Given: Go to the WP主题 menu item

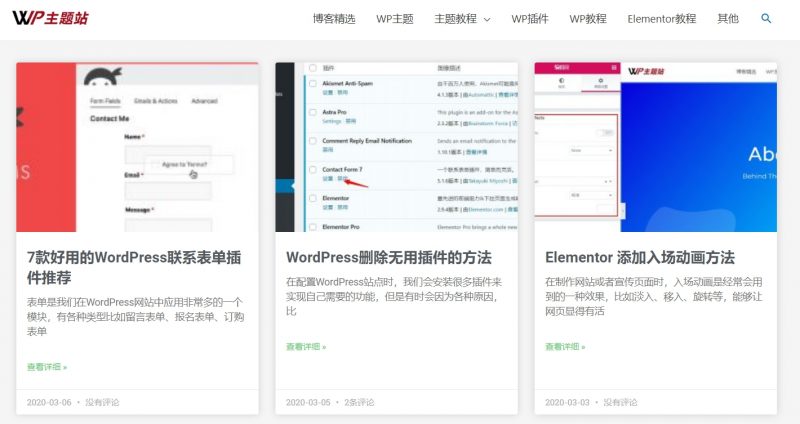Looking at the screenshot, I should pos(394,19).
